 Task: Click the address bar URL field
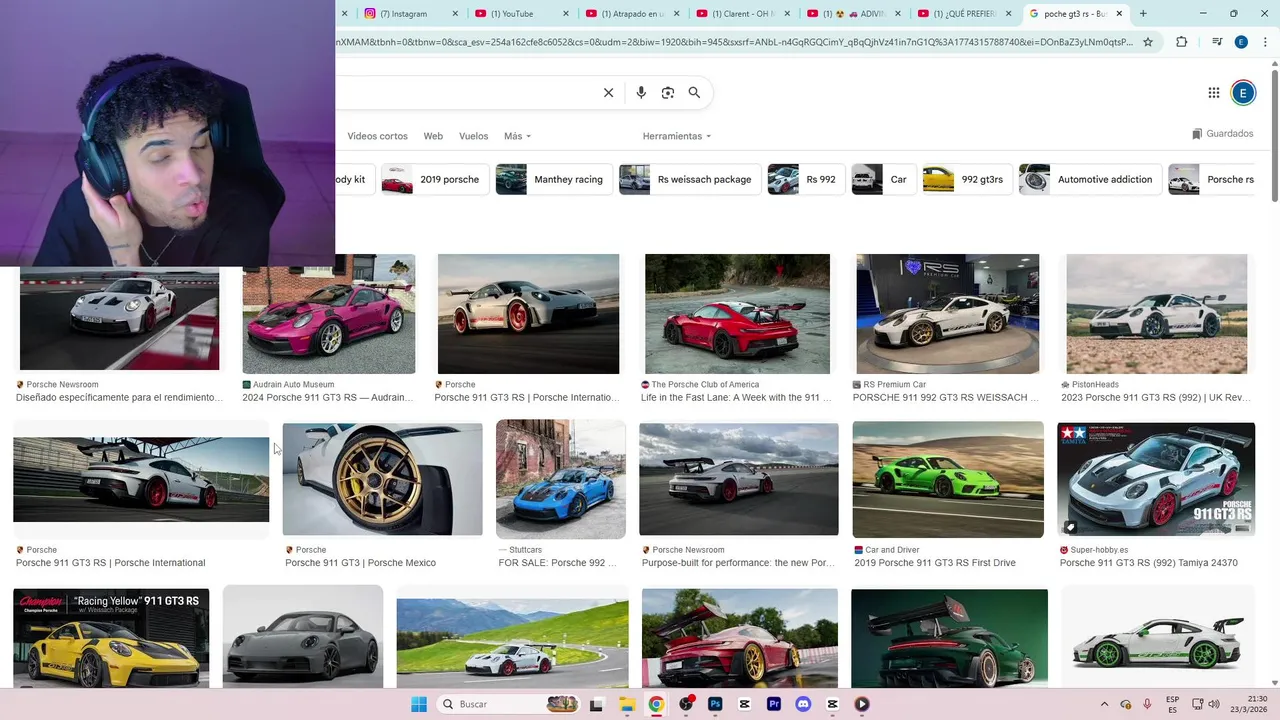click(x=735, y=42)
